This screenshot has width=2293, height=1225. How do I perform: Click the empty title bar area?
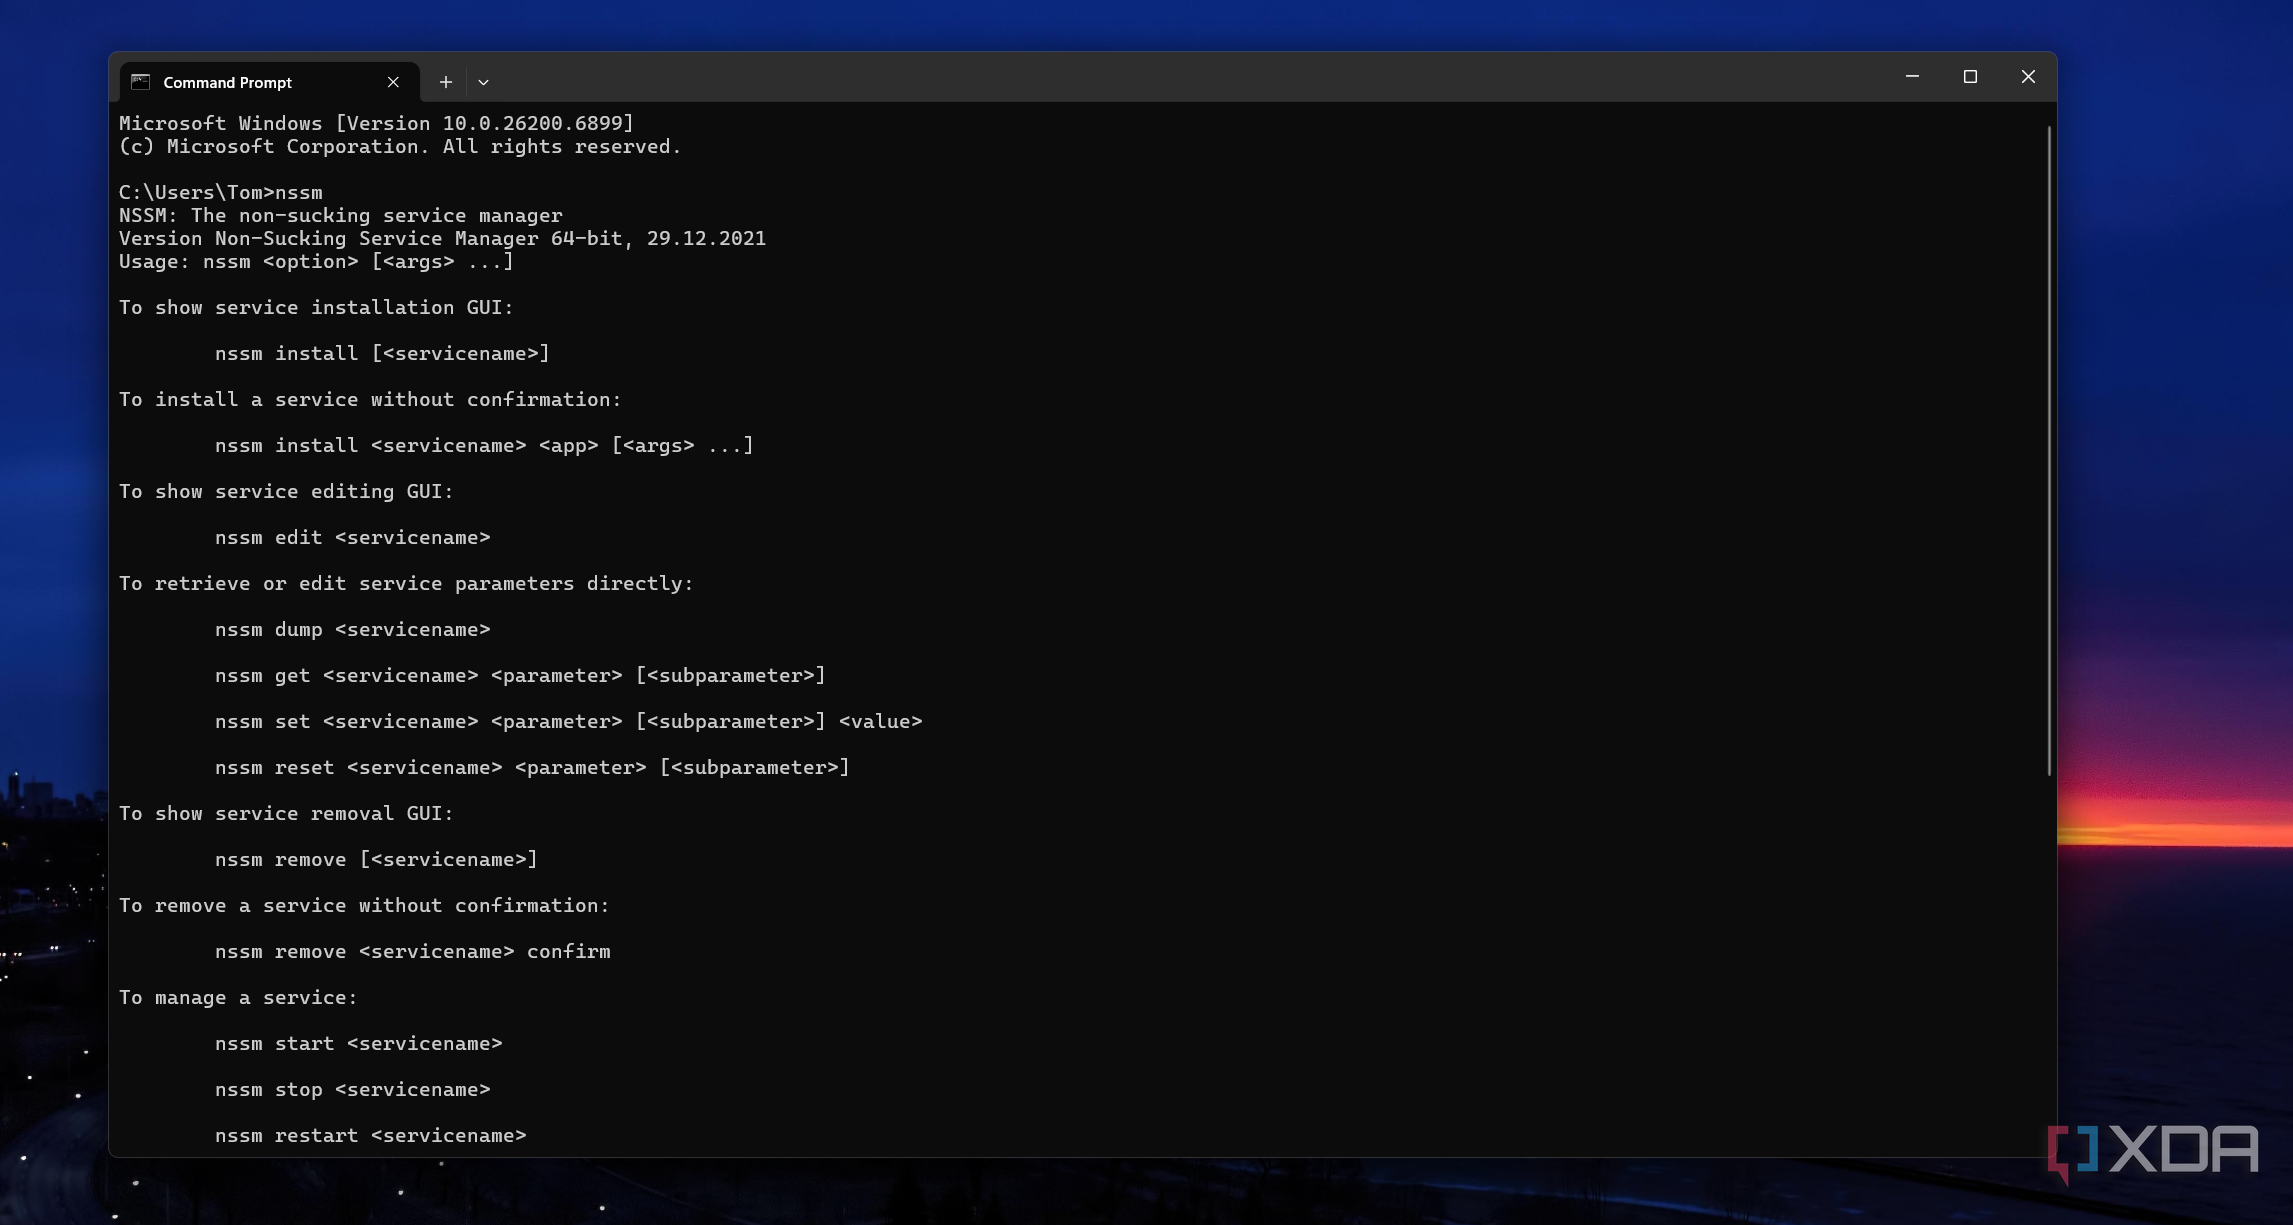1200,77
